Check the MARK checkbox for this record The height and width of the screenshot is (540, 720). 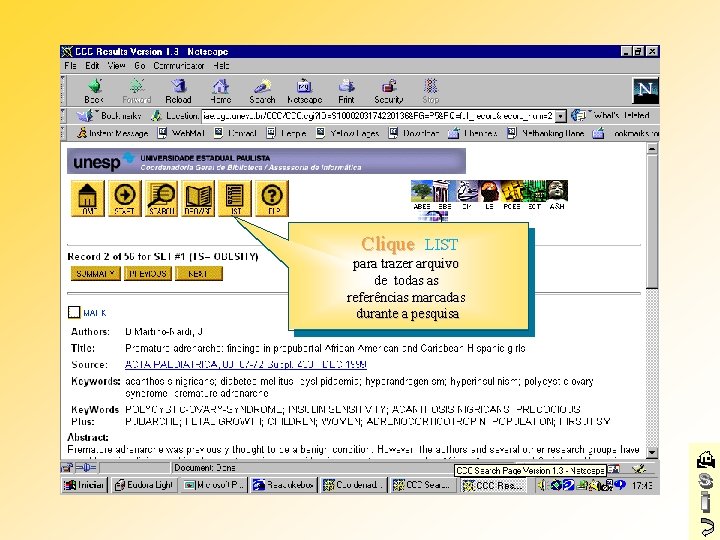coord(74,312)
